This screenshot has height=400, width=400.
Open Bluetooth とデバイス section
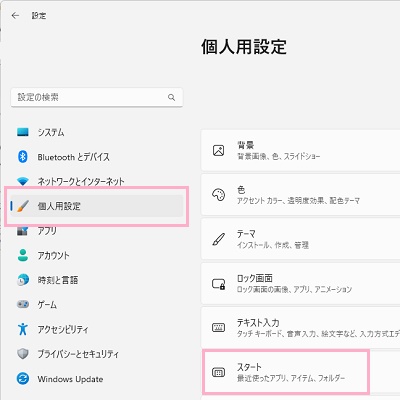[97, 157]
